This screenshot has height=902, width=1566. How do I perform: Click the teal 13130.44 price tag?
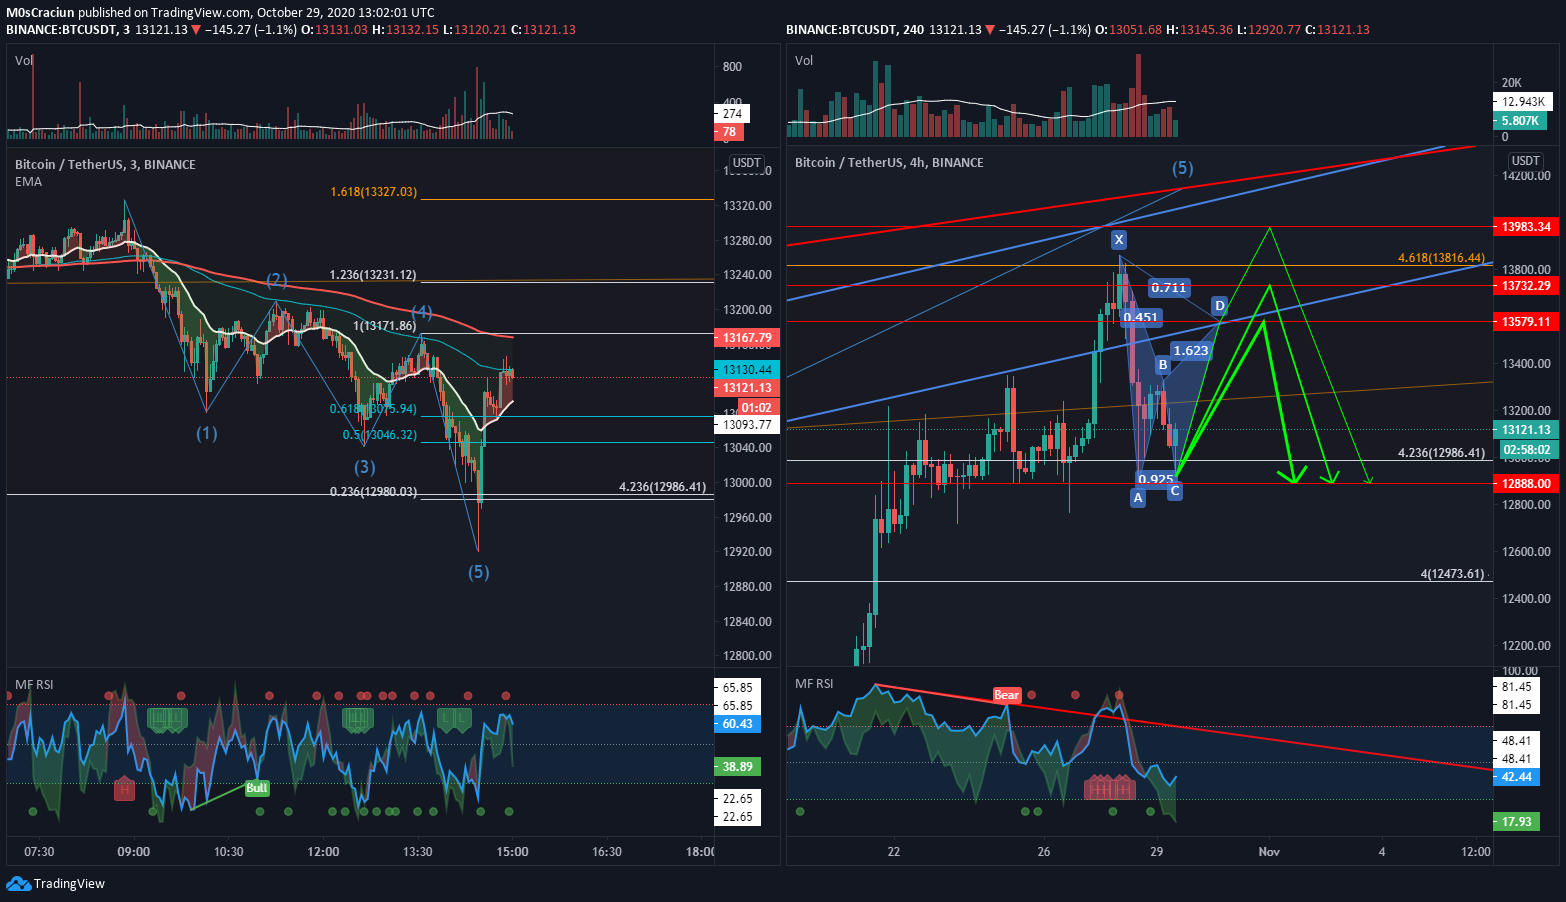[747, 370]
